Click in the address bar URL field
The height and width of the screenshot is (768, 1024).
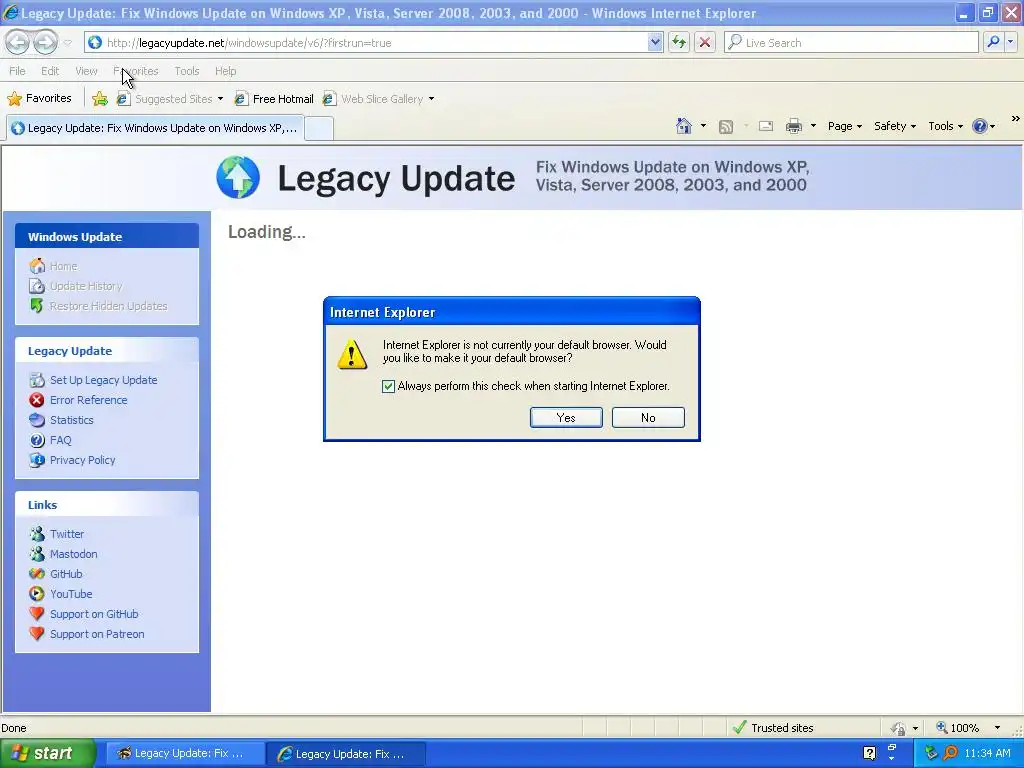[376, 43]
